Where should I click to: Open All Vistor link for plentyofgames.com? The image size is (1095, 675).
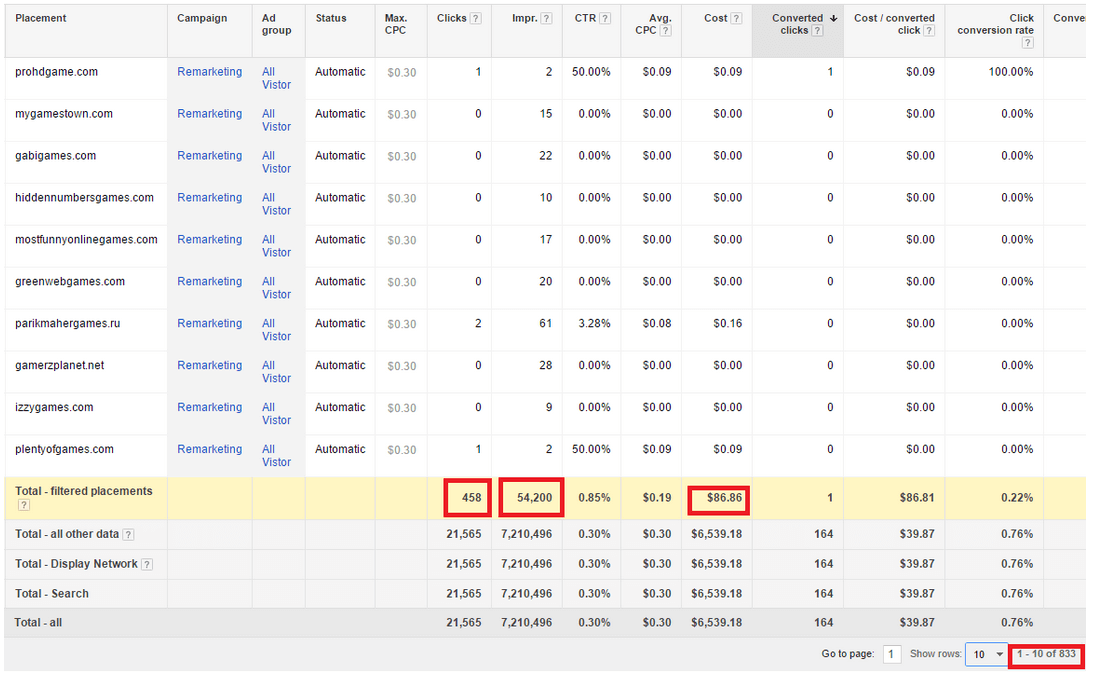coord(276,456)
